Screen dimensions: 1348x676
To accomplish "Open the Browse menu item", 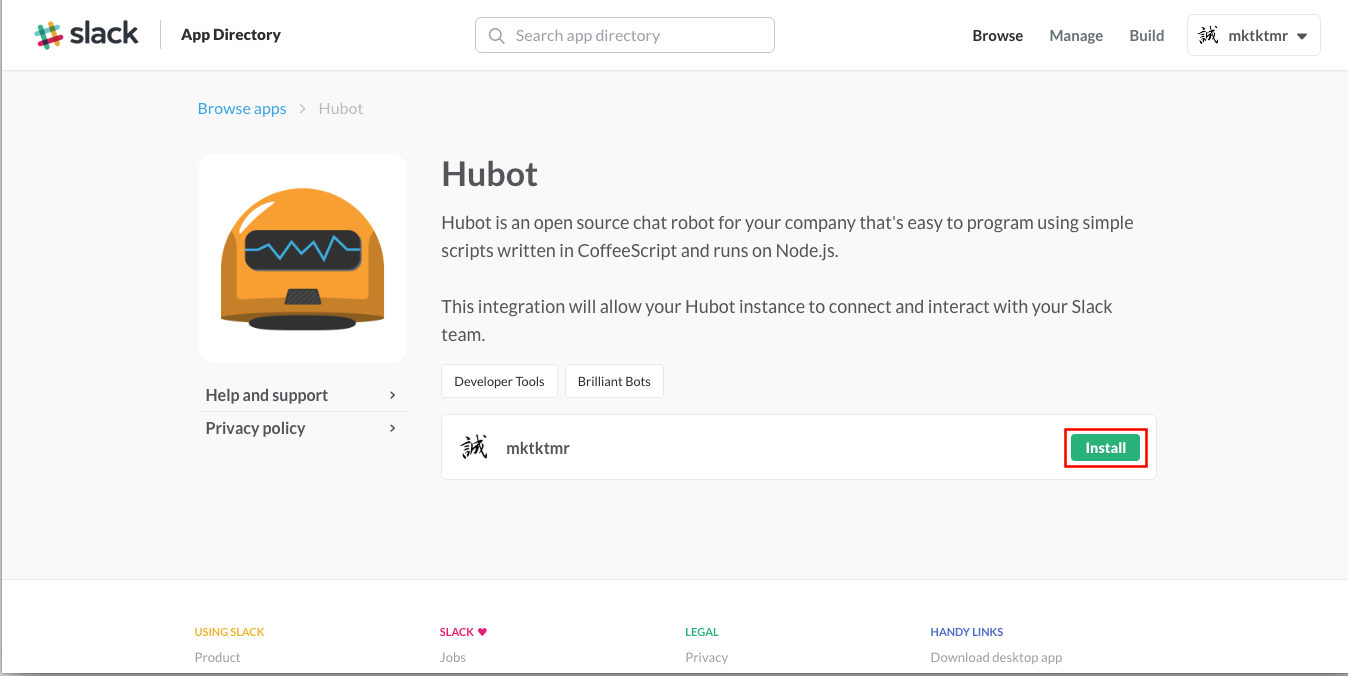I will pos(998,36).
